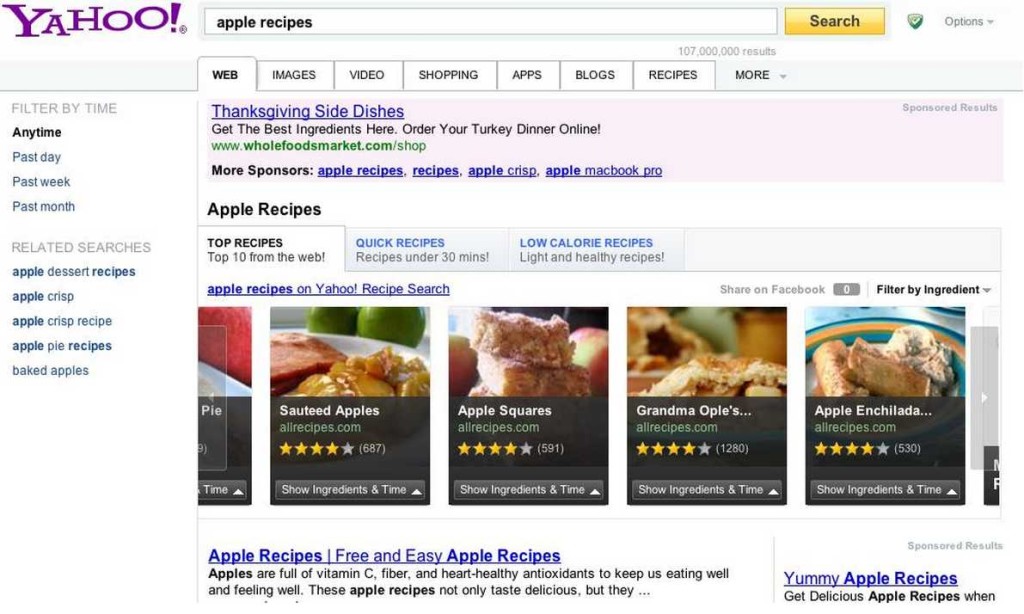Viewport: 1024px width, 614px height.
Task: Click the apple recipes sponsor link
Action: 360,170
